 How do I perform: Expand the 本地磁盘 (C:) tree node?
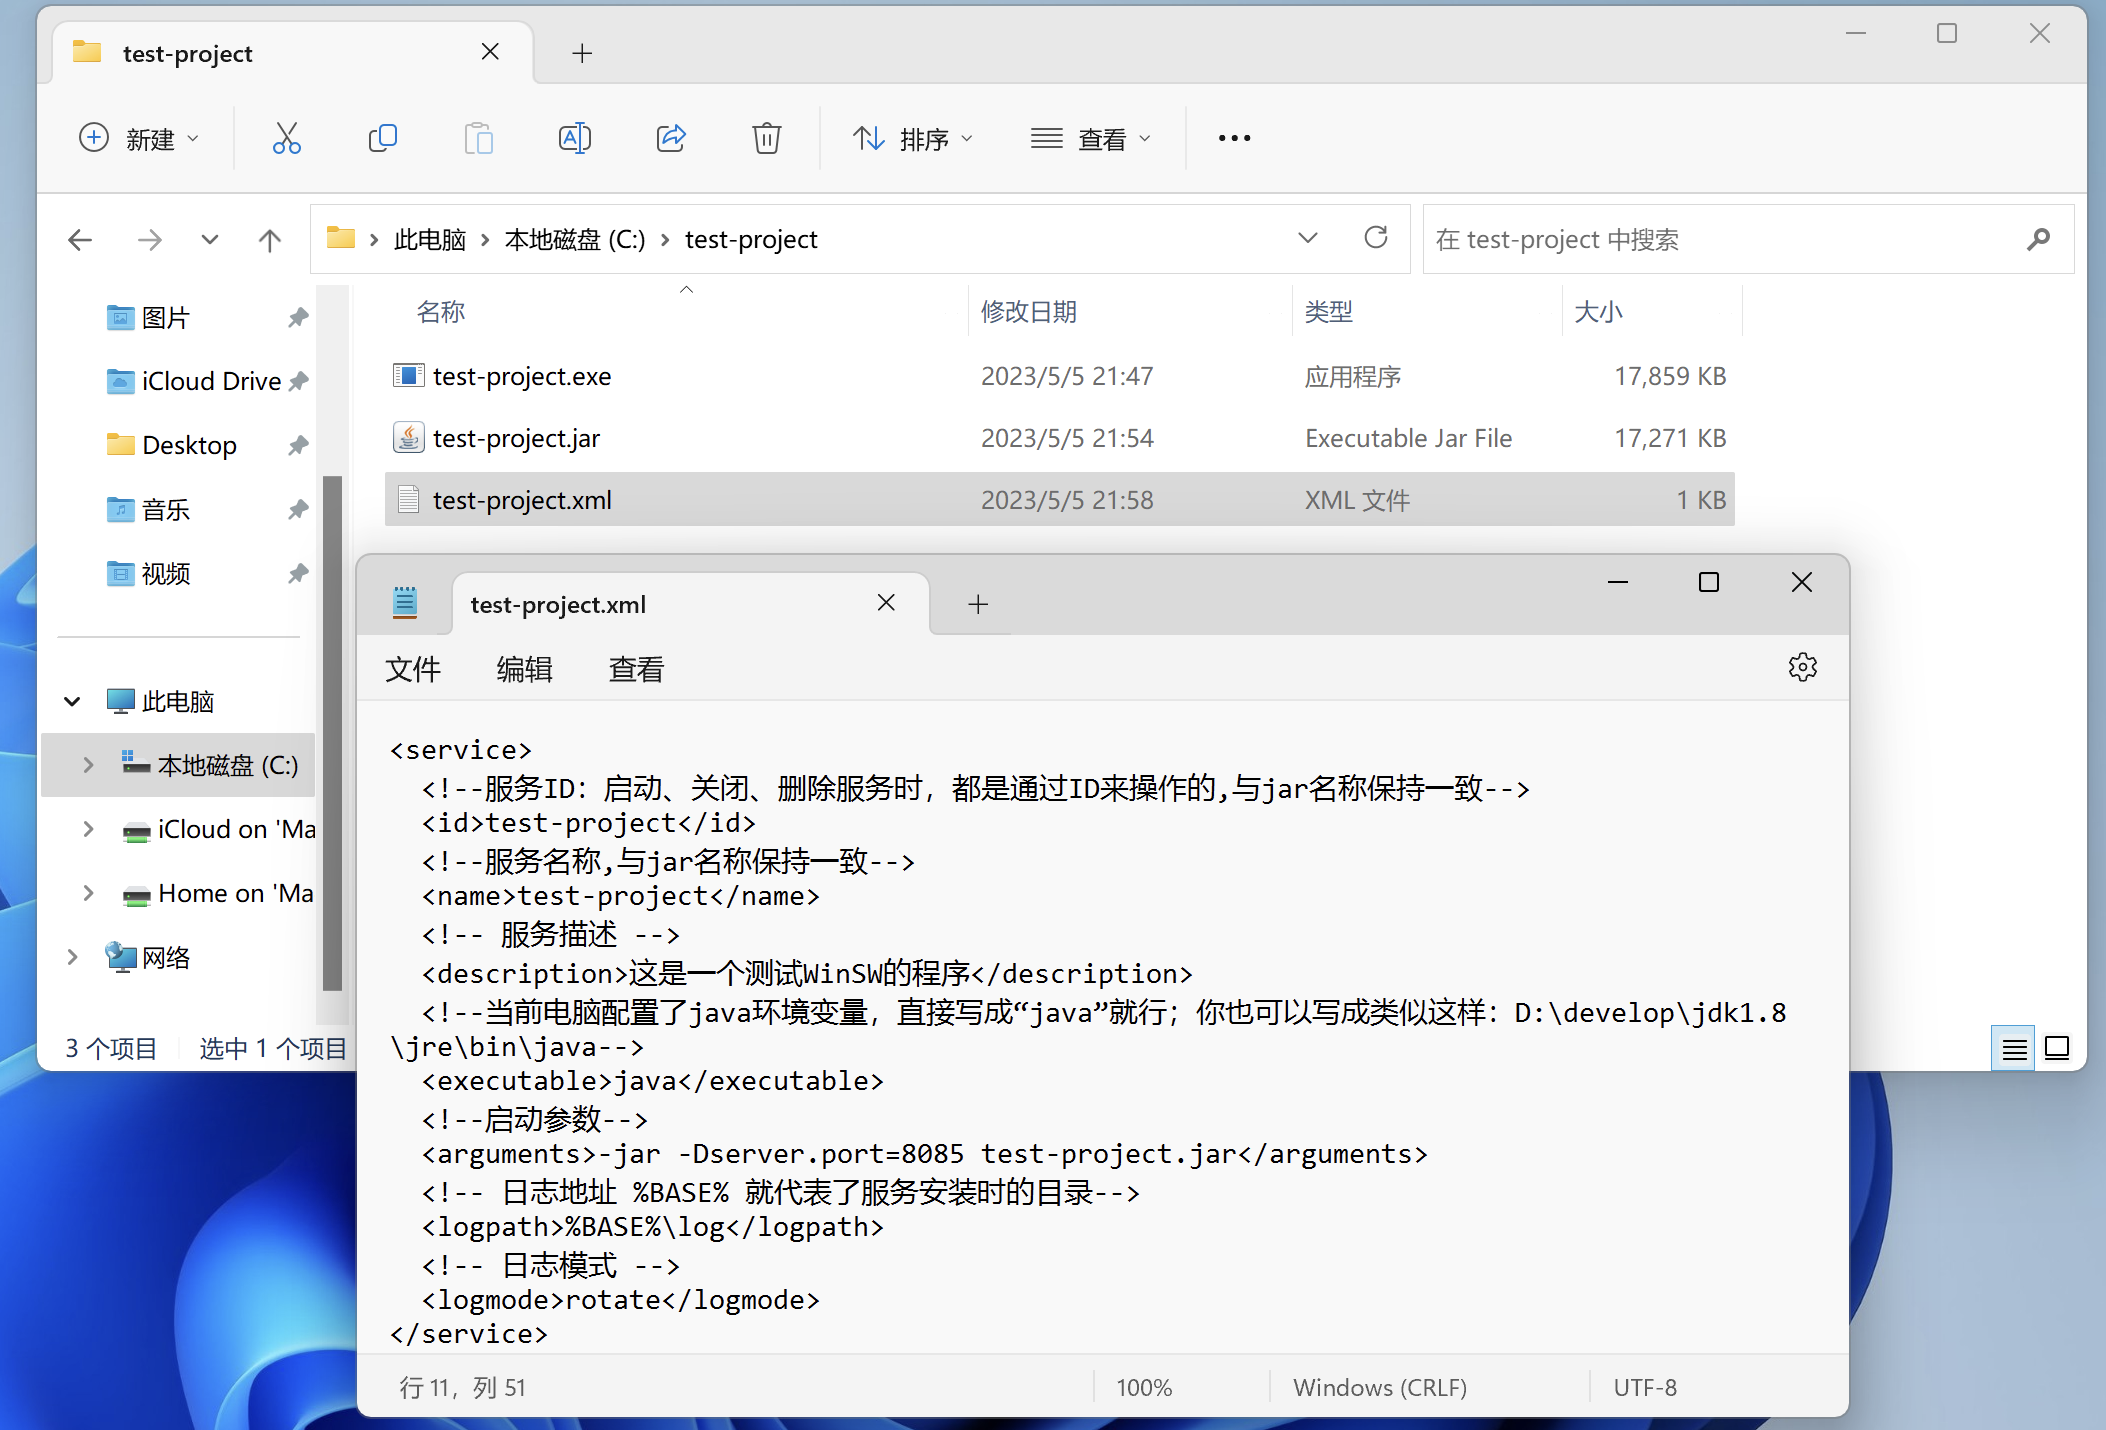(x=88, y=765)
